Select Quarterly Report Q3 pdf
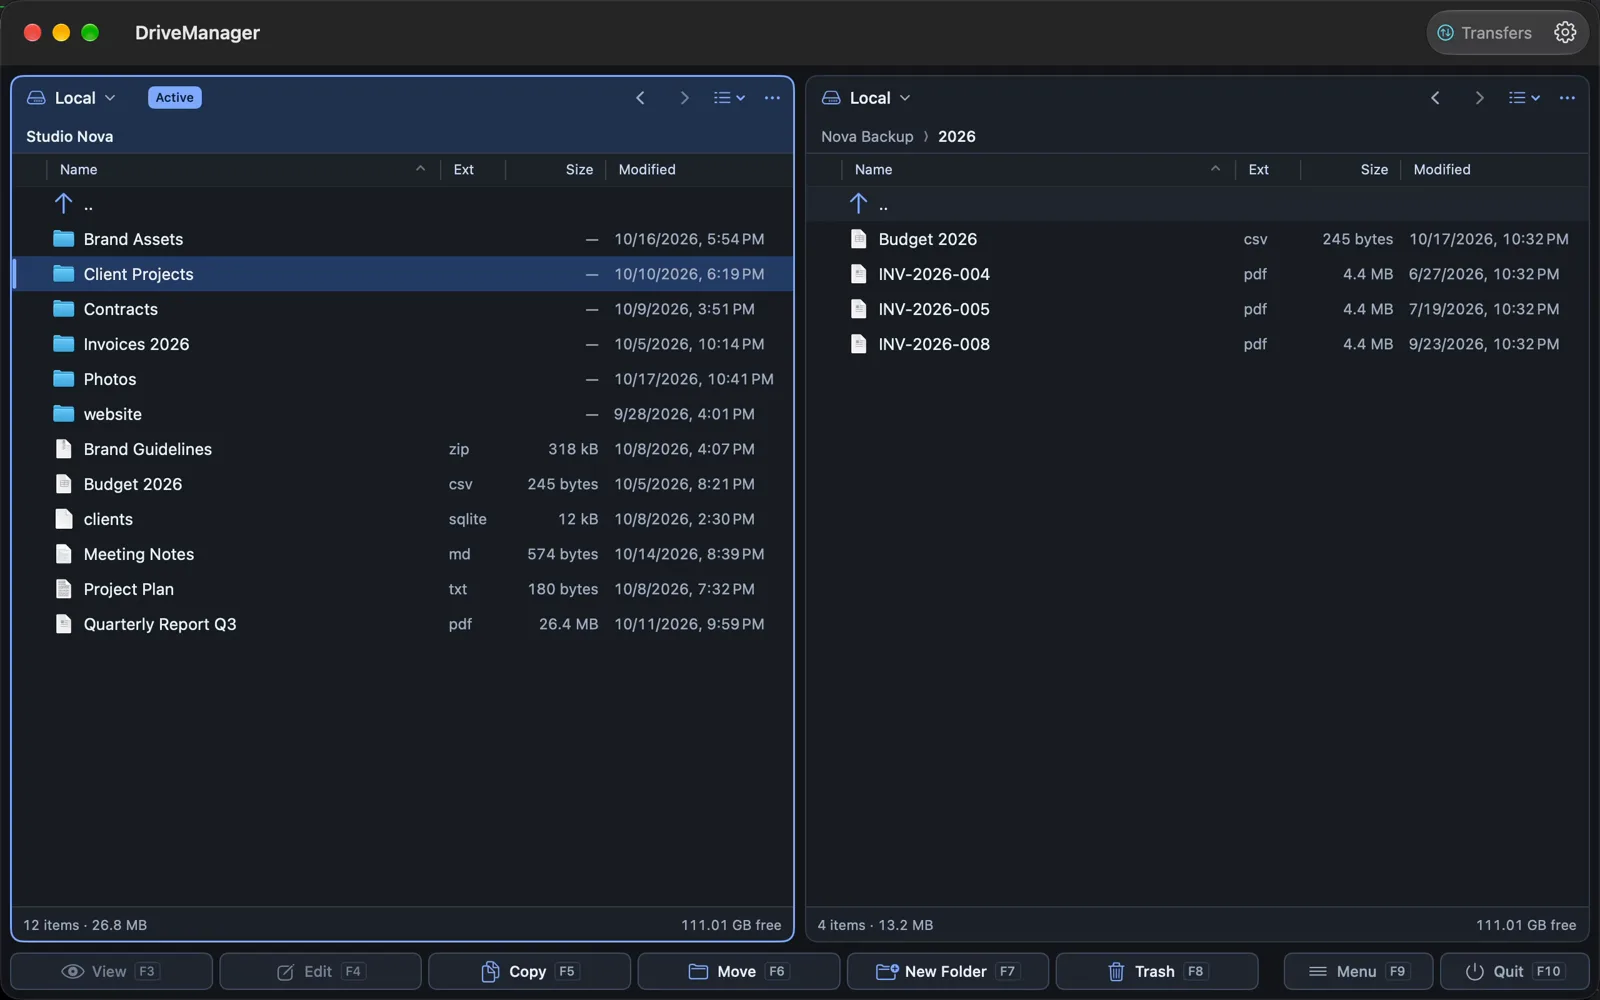Viewport: 1600px width, 1000px height. 403,624
